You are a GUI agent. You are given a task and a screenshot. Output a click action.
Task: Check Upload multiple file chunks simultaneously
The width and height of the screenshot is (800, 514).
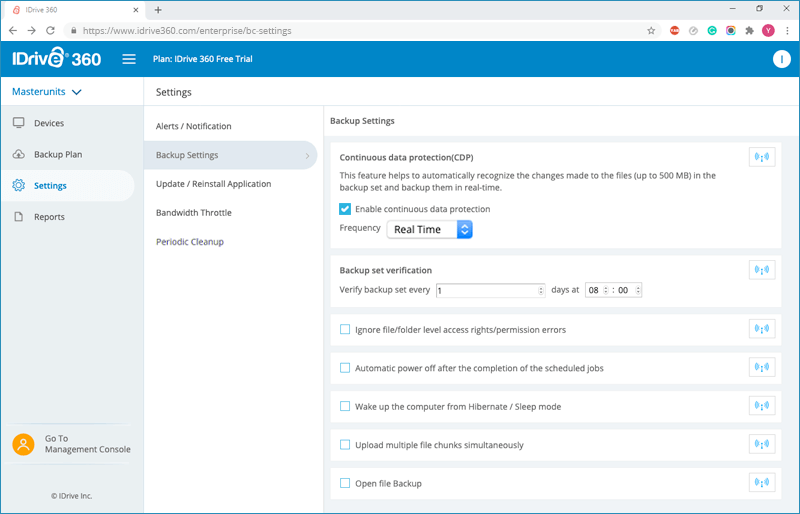tap(345, 445)
